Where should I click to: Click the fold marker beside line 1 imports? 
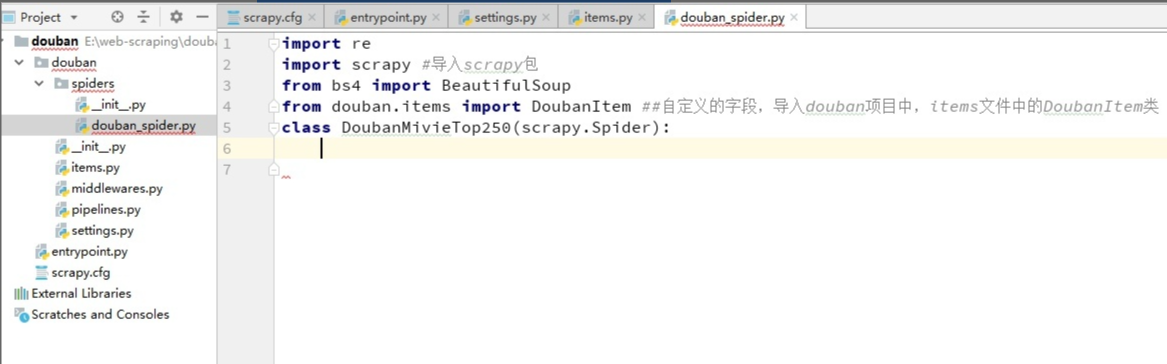tap(274, 44)
